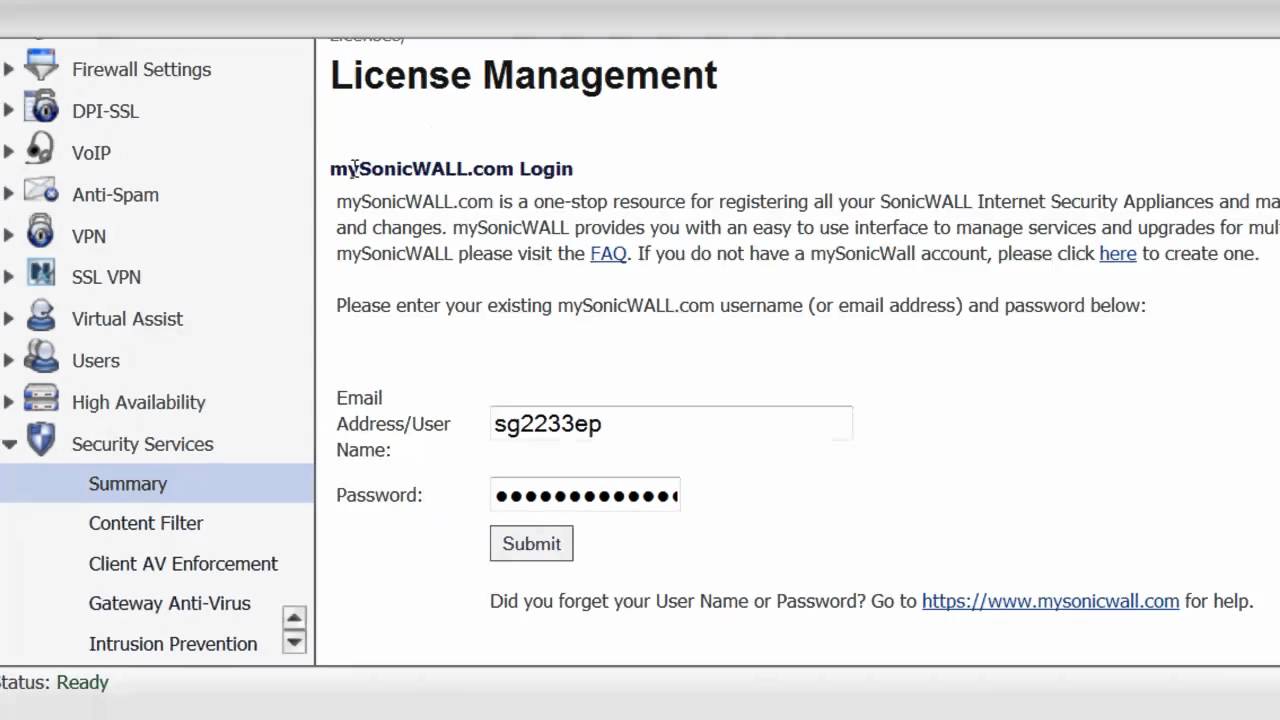Open the High Availability menu label
The image size is (1280, 720).
click(139, 402)
